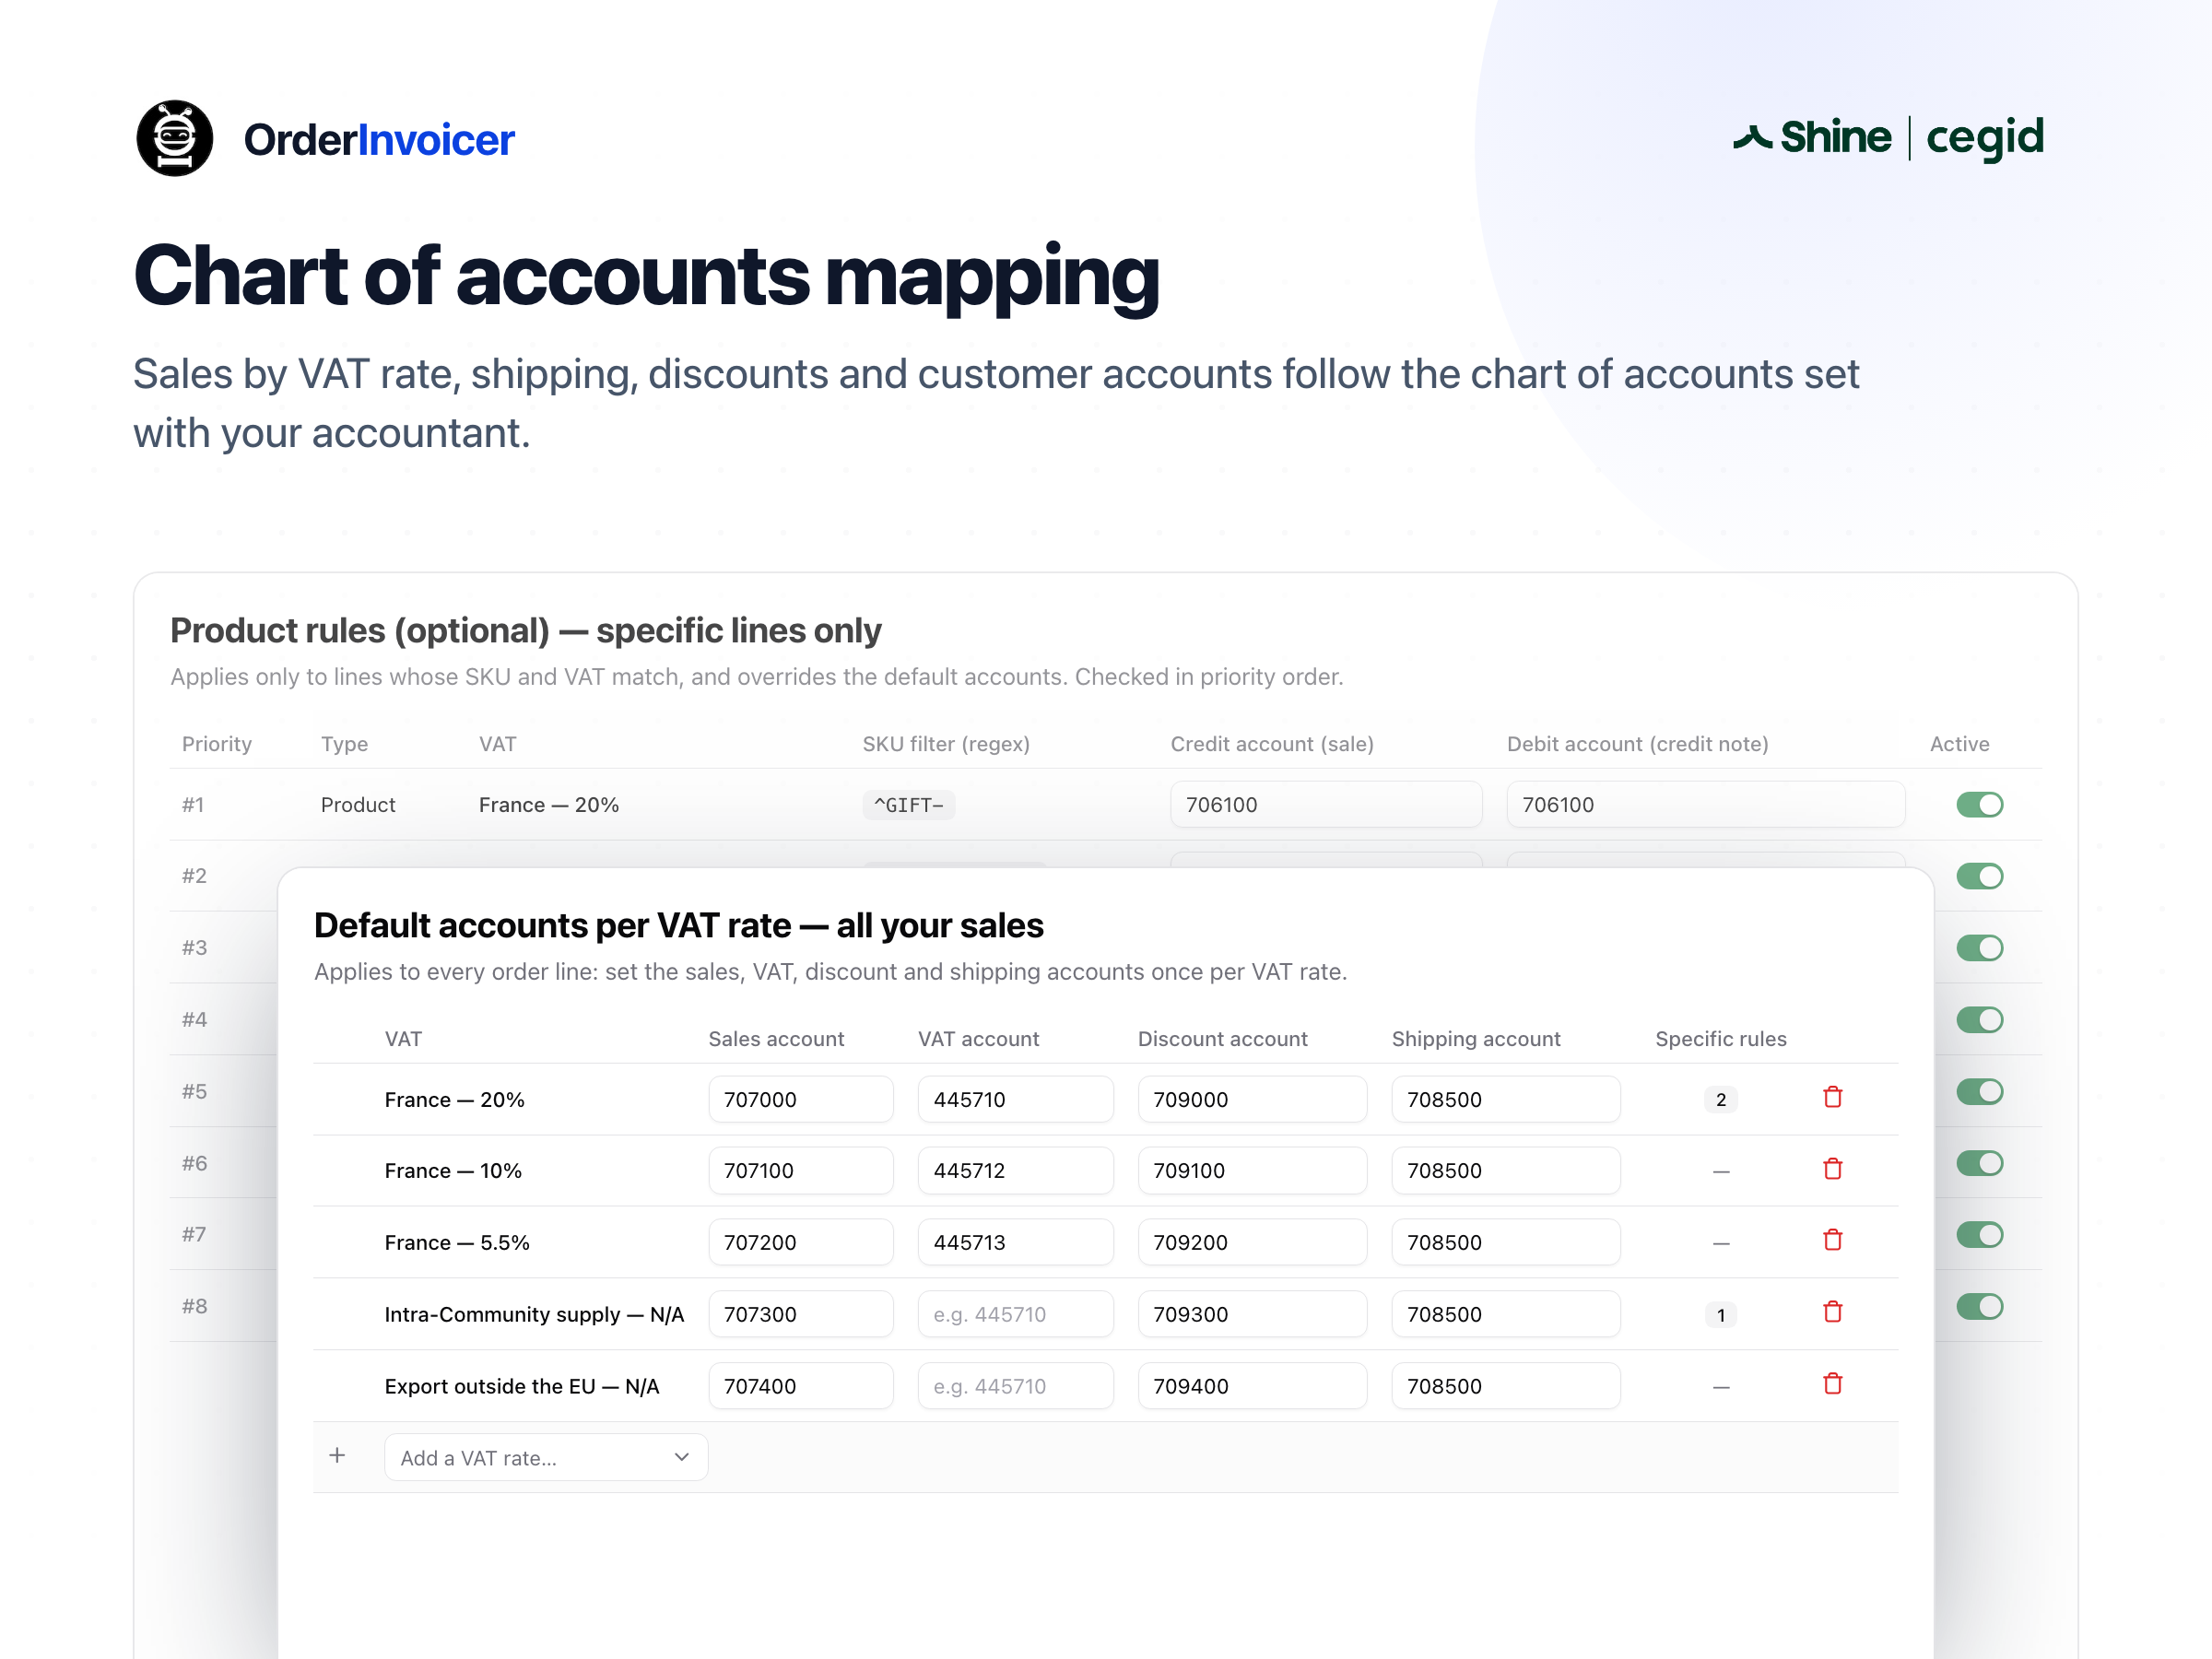Edit the France — 20% discount account 709000

(1252, 1100)
